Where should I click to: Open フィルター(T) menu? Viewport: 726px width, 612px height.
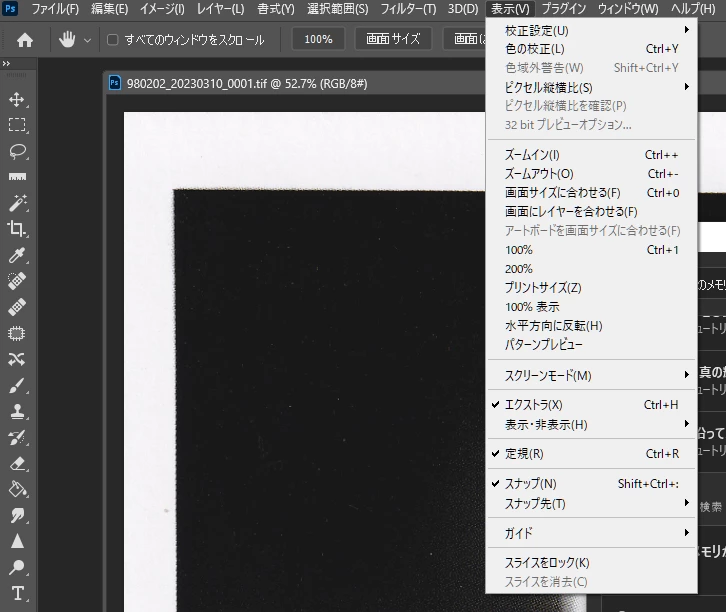[x=408, y=9]
